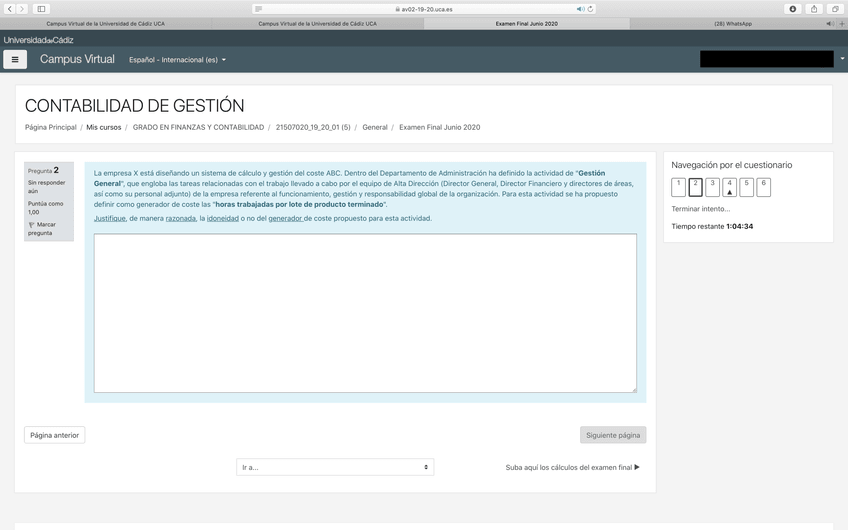Open 21507020_19_20_01 (5) course breadcrumb
The width and height of the screenshot is (848, 530).
click(313, 127)
